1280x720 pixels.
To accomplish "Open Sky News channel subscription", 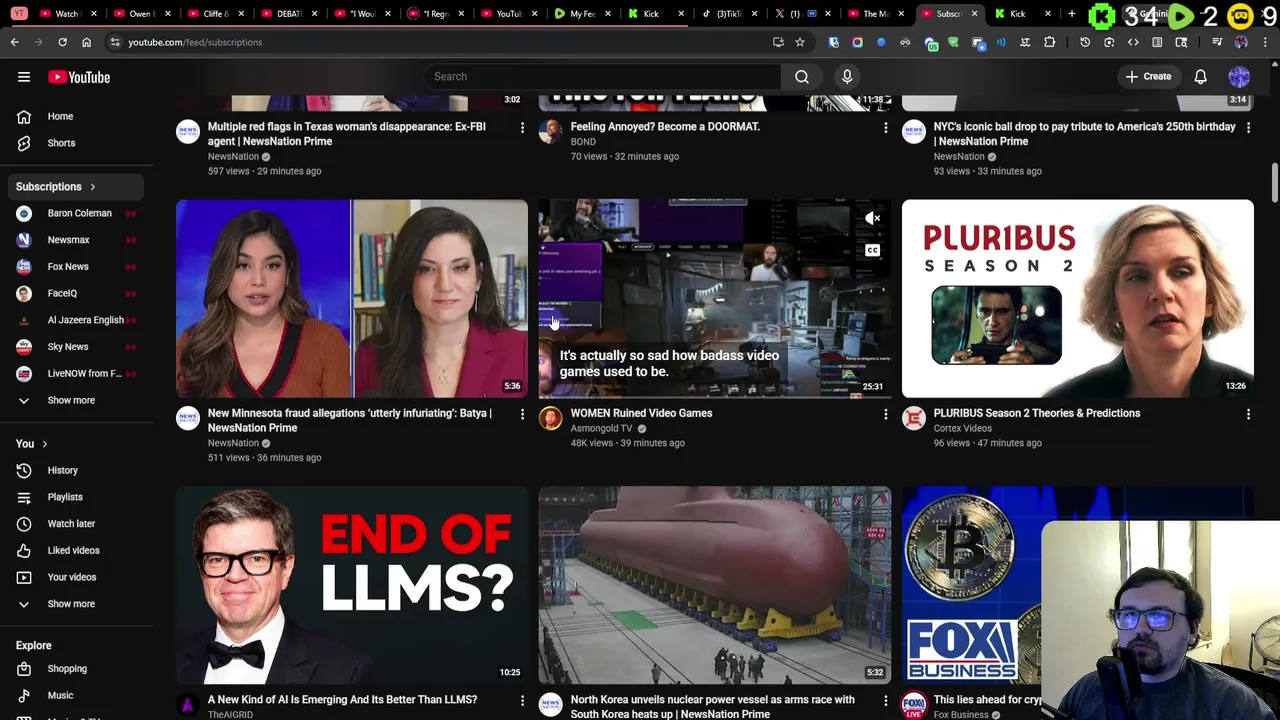I will [78, 347].
